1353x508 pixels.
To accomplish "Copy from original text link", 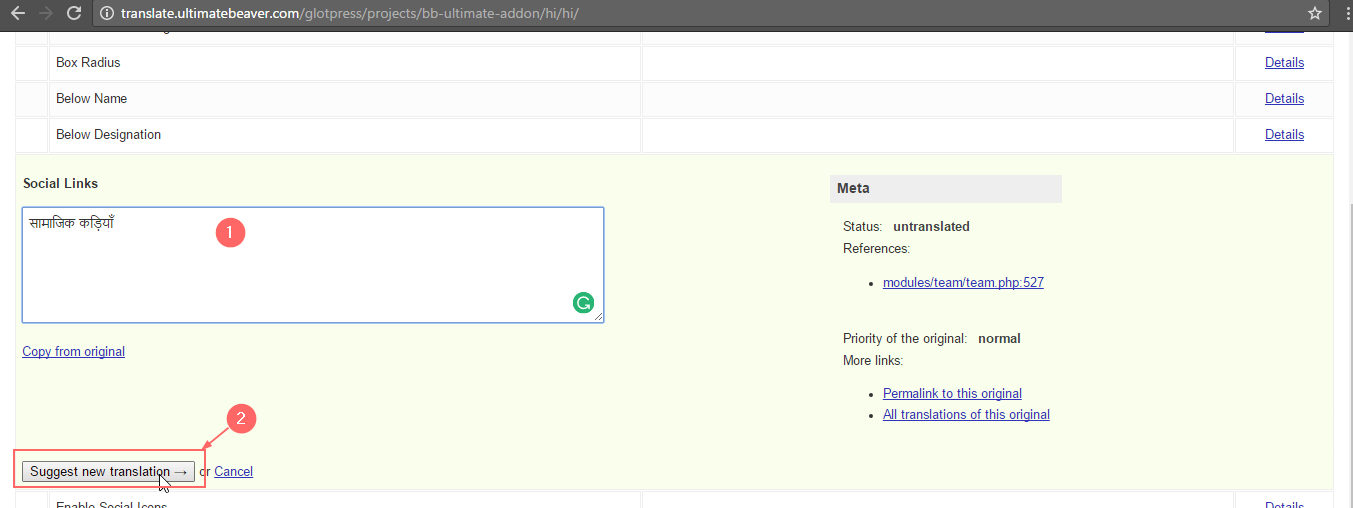I will tap(73, 351).
